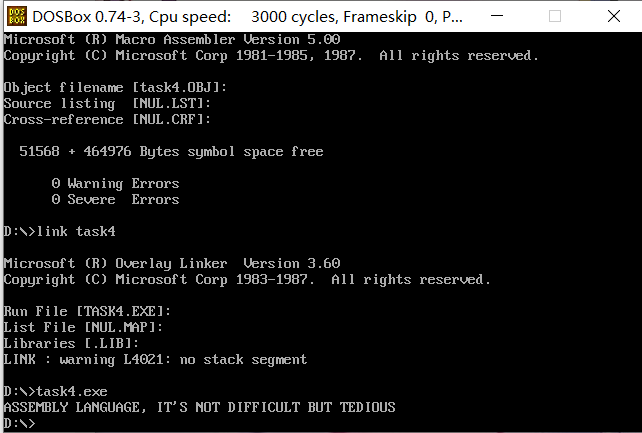Click the 'task4.exe' command line
642x433 pixels.
(56, 391)
